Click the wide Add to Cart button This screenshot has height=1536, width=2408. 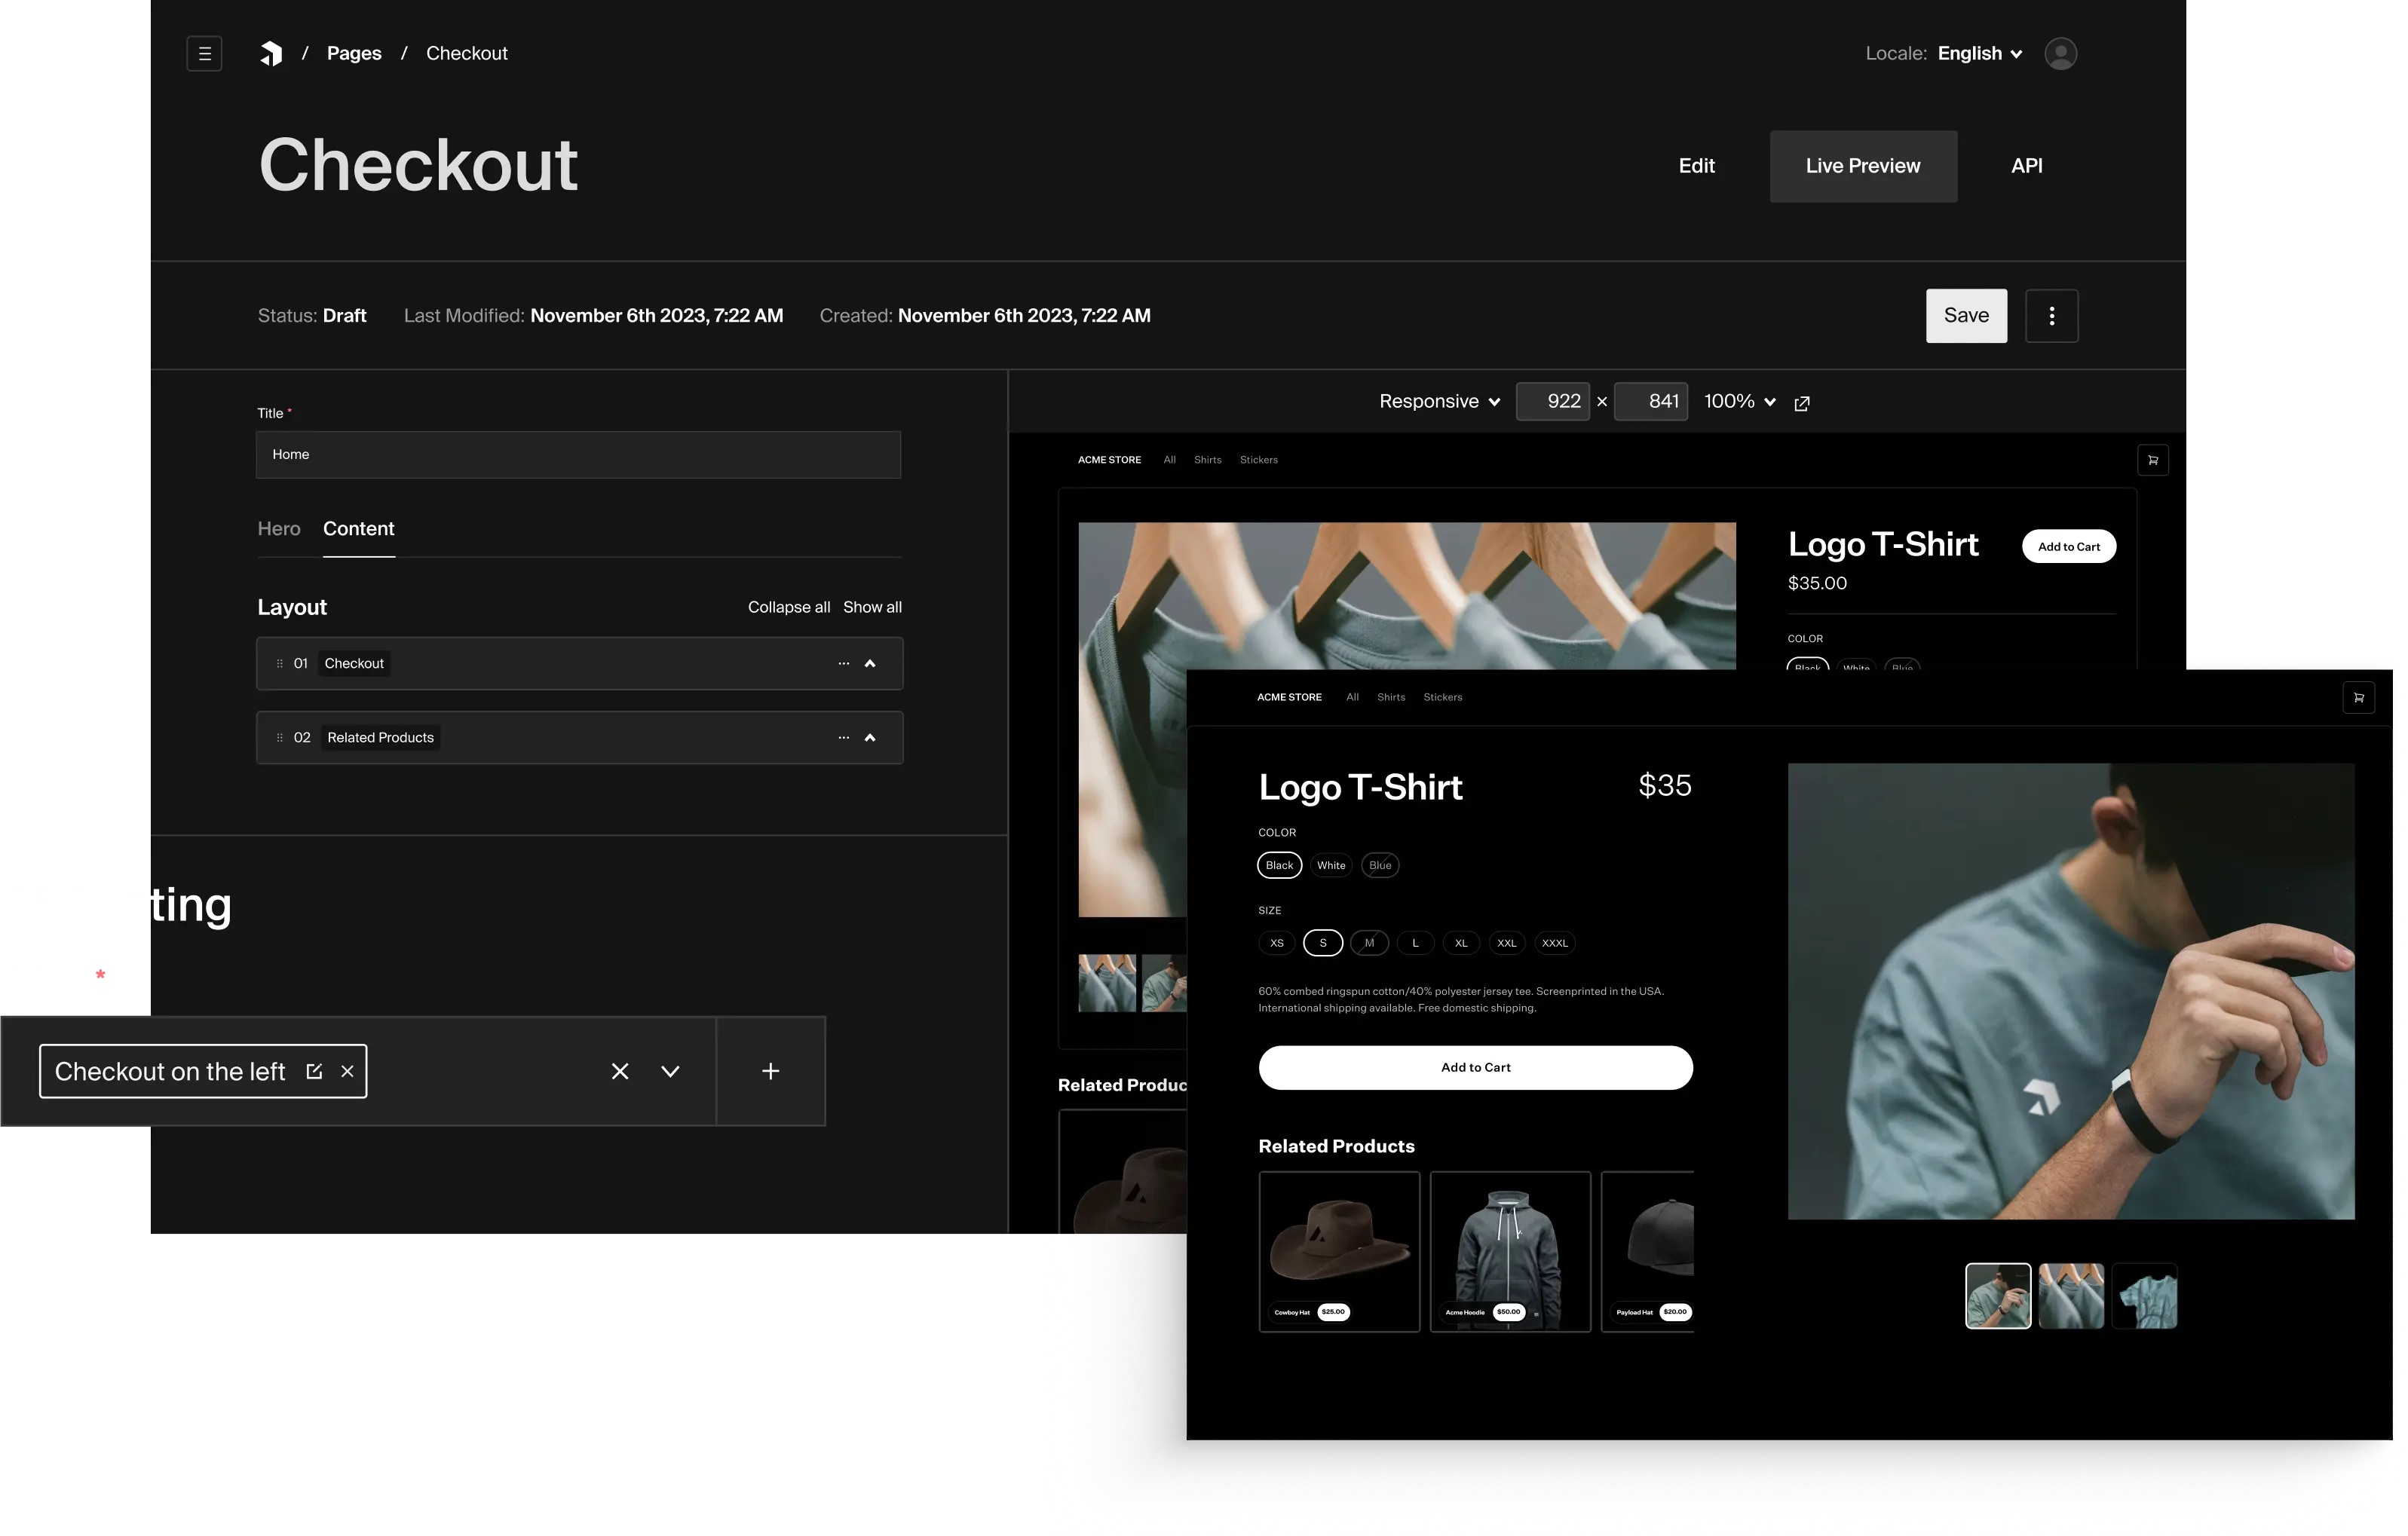1475,1068
